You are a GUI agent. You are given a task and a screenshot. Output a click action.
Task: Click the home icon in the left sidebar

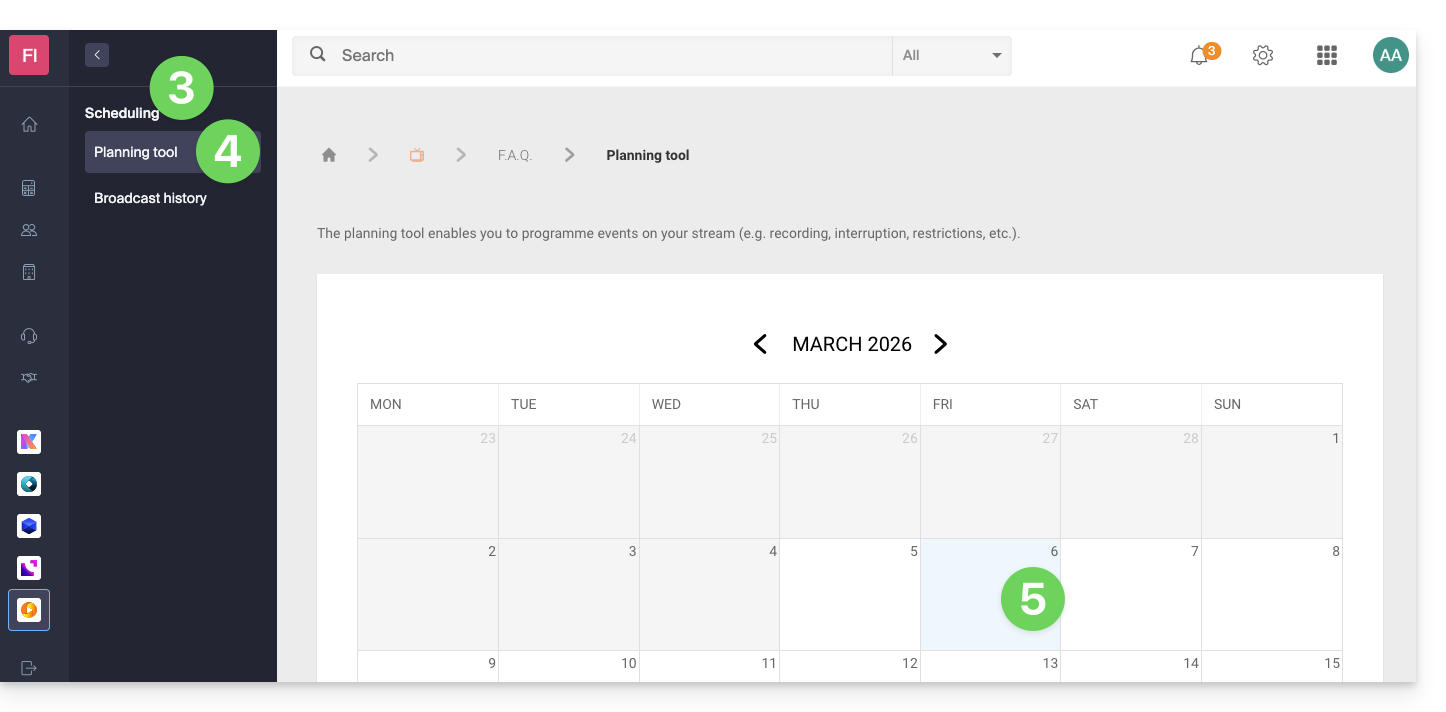[x=29, y=125]
